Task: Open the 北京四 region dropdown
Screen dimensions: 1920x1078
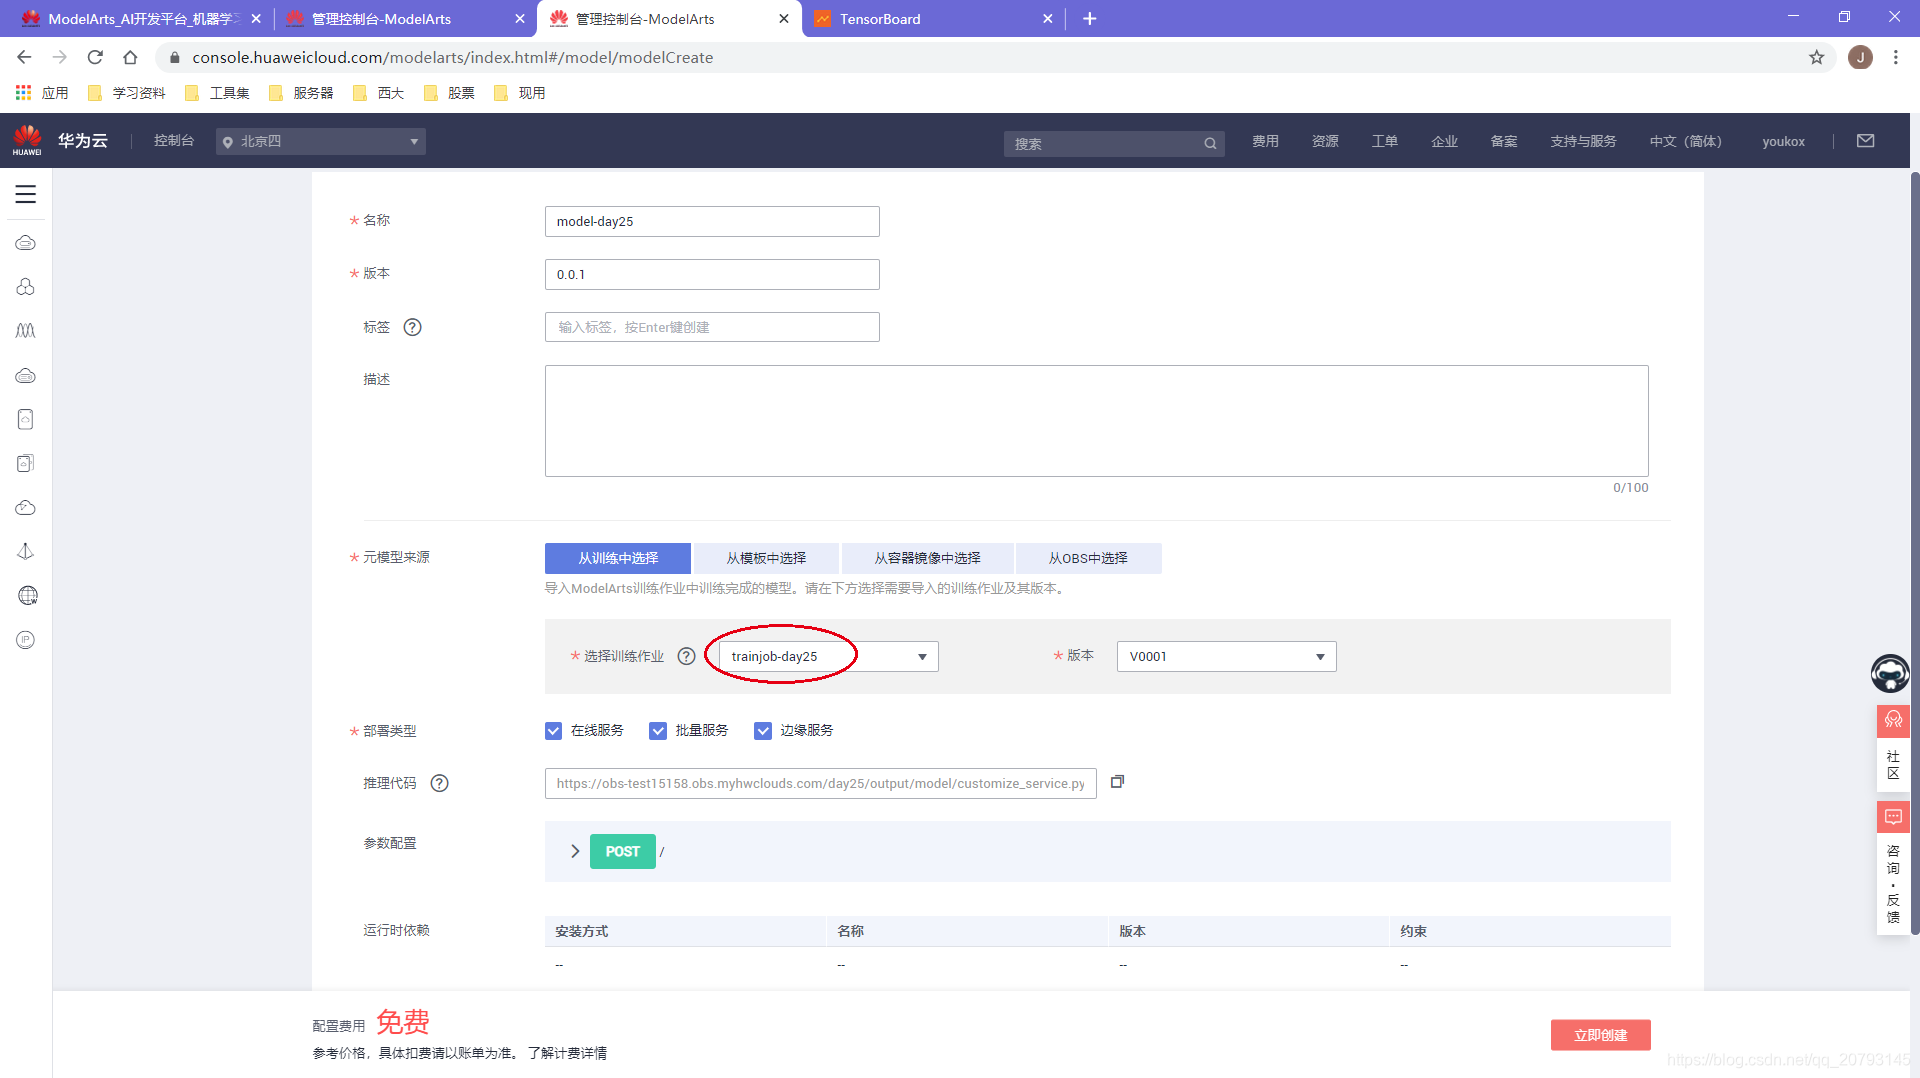Action: tap(321, 141)
